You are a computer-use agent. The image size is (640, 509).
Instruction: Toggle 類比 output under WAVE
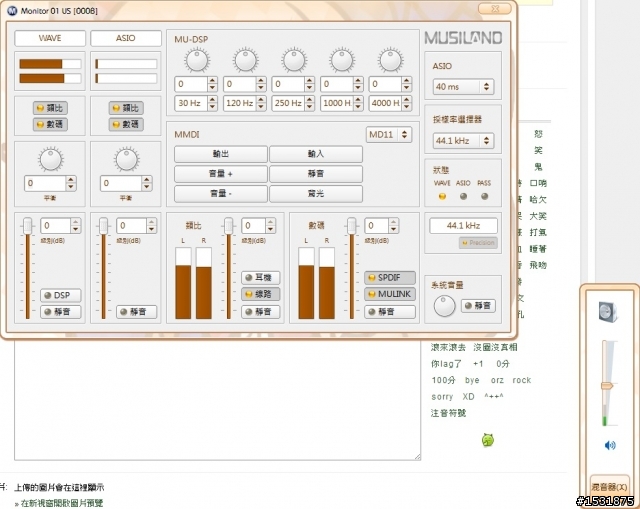point(50,108)
